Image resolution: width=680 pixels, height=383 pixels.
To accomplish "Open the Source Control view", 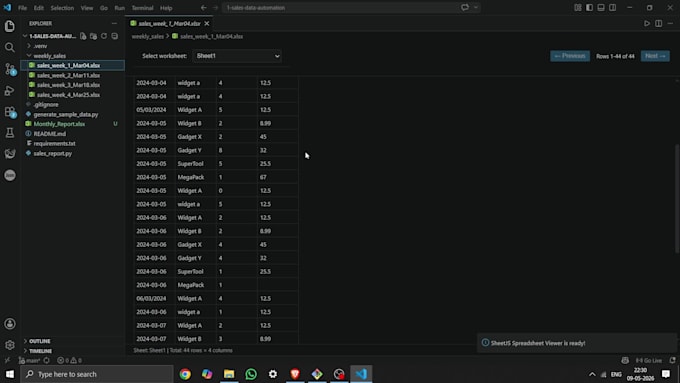I will 10,69.
